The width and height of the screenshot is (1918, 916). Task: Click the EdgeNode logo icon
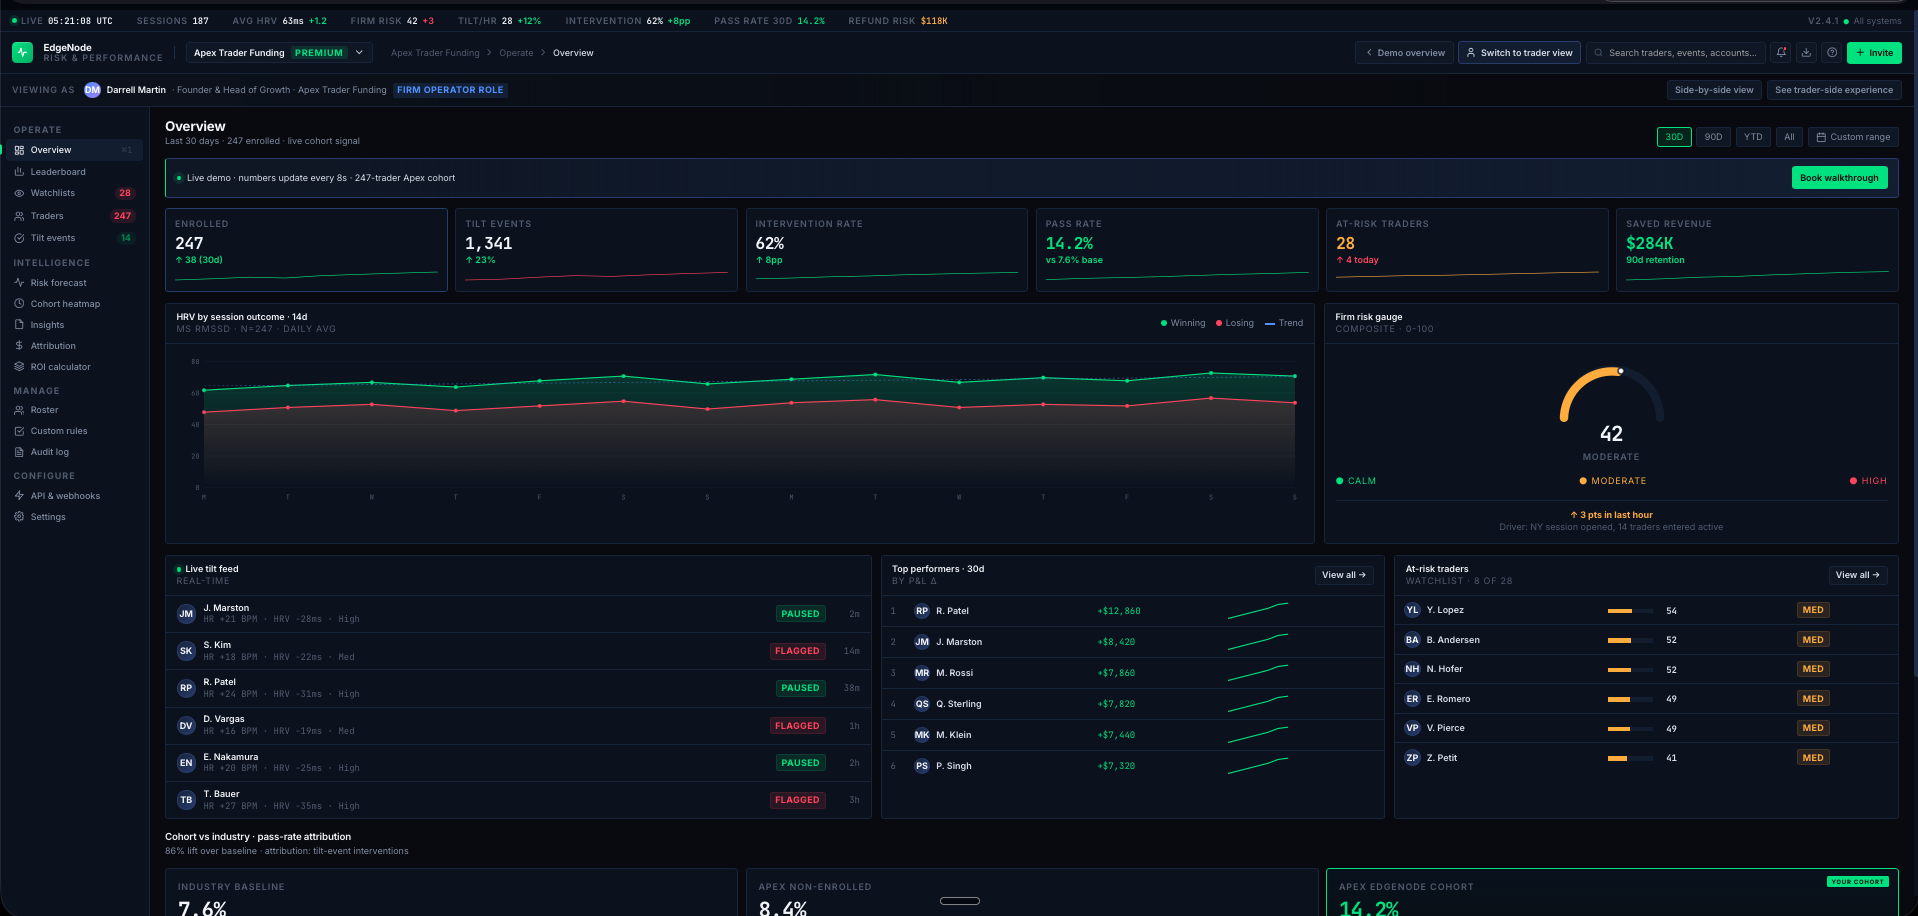click(x=23, y=52)
